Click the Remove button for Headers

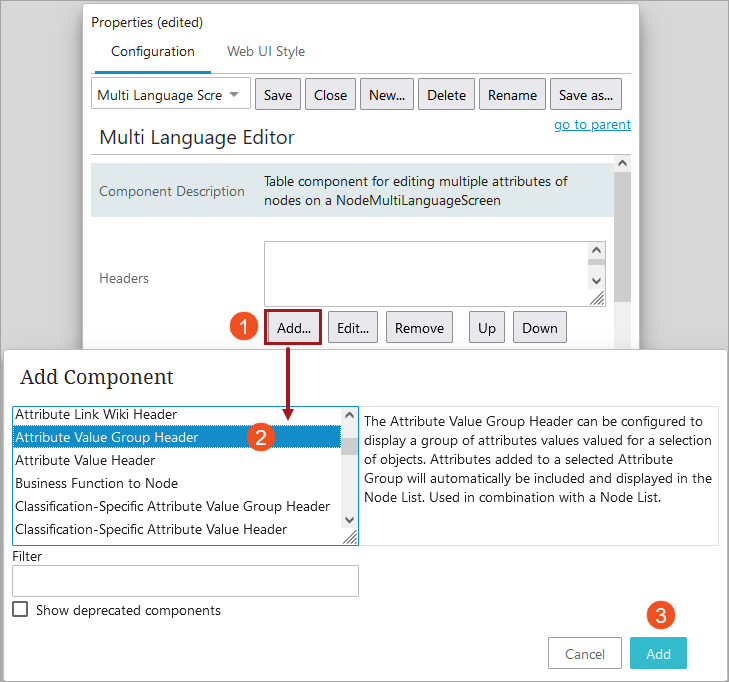(x=419, y=328)
